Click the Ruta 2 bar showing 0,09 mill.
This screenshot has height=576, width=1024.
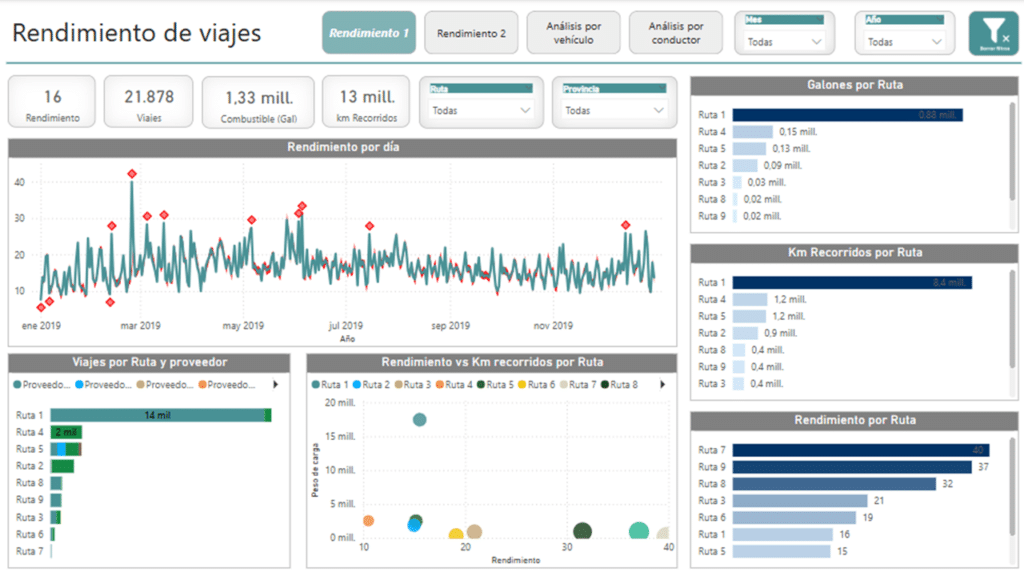744,166
